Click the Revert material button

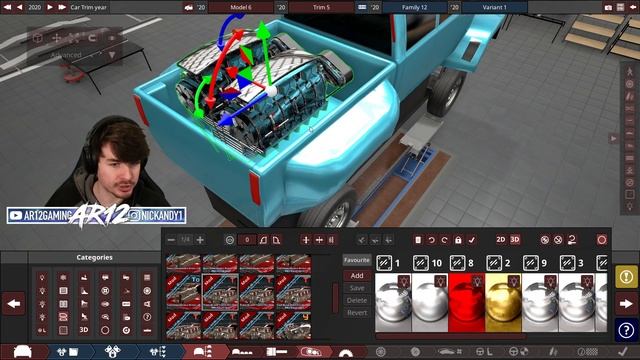357,313
